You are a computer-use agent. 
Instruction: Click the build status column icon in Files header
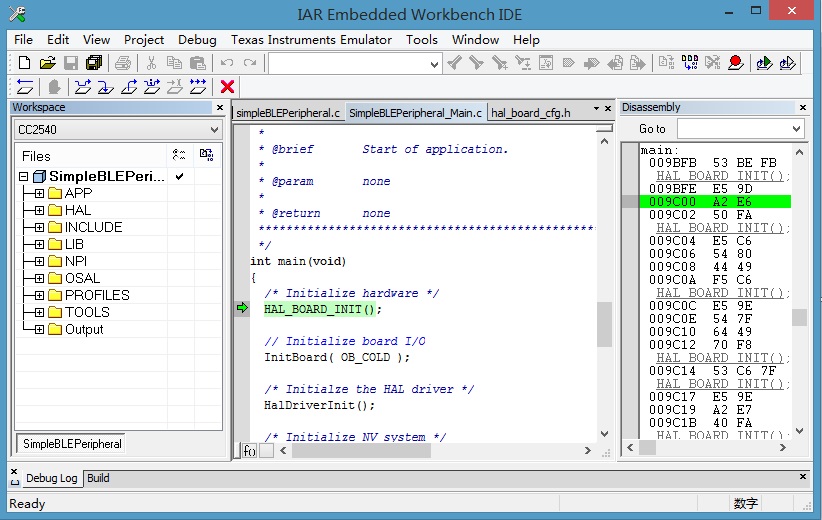[207, 155]
